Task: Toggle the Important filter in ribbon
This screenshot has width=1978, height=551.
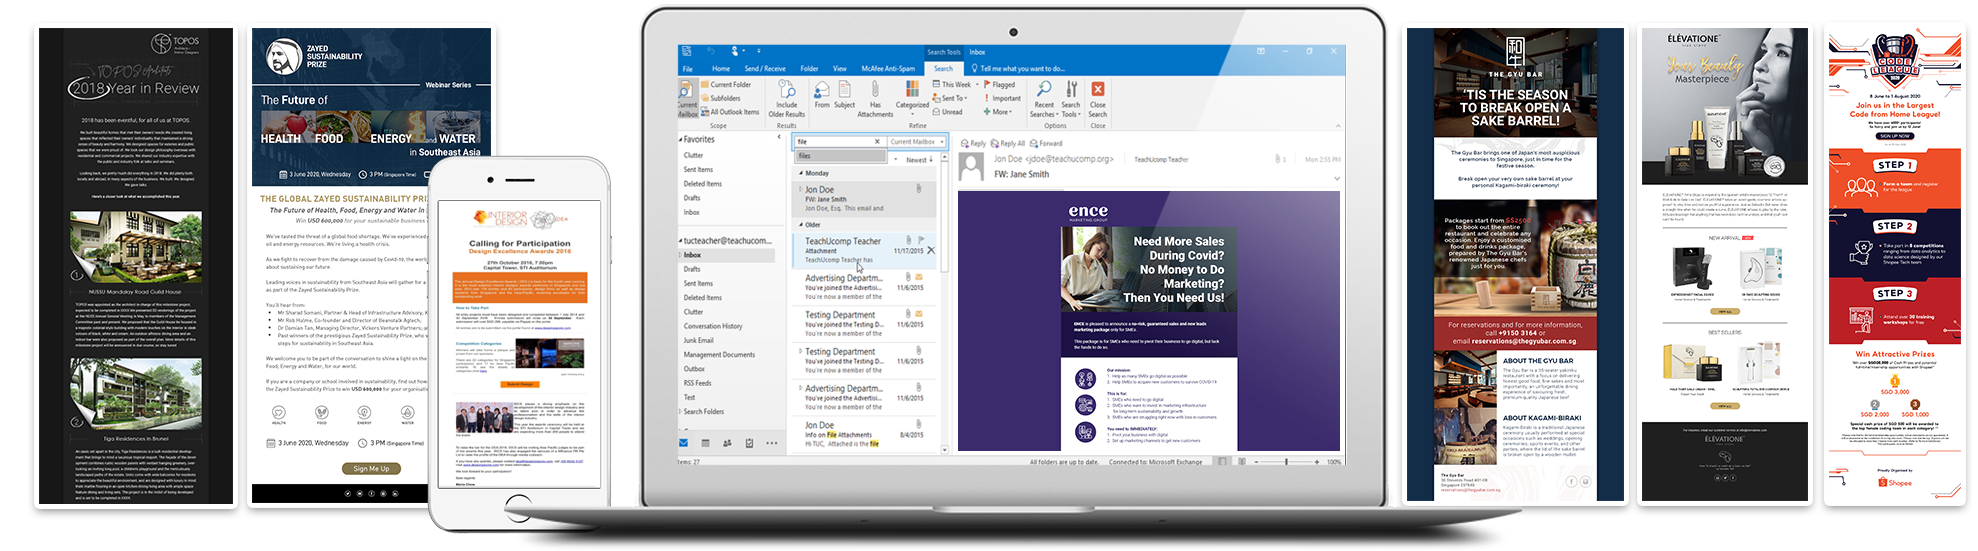Action: coord(1005,98)
